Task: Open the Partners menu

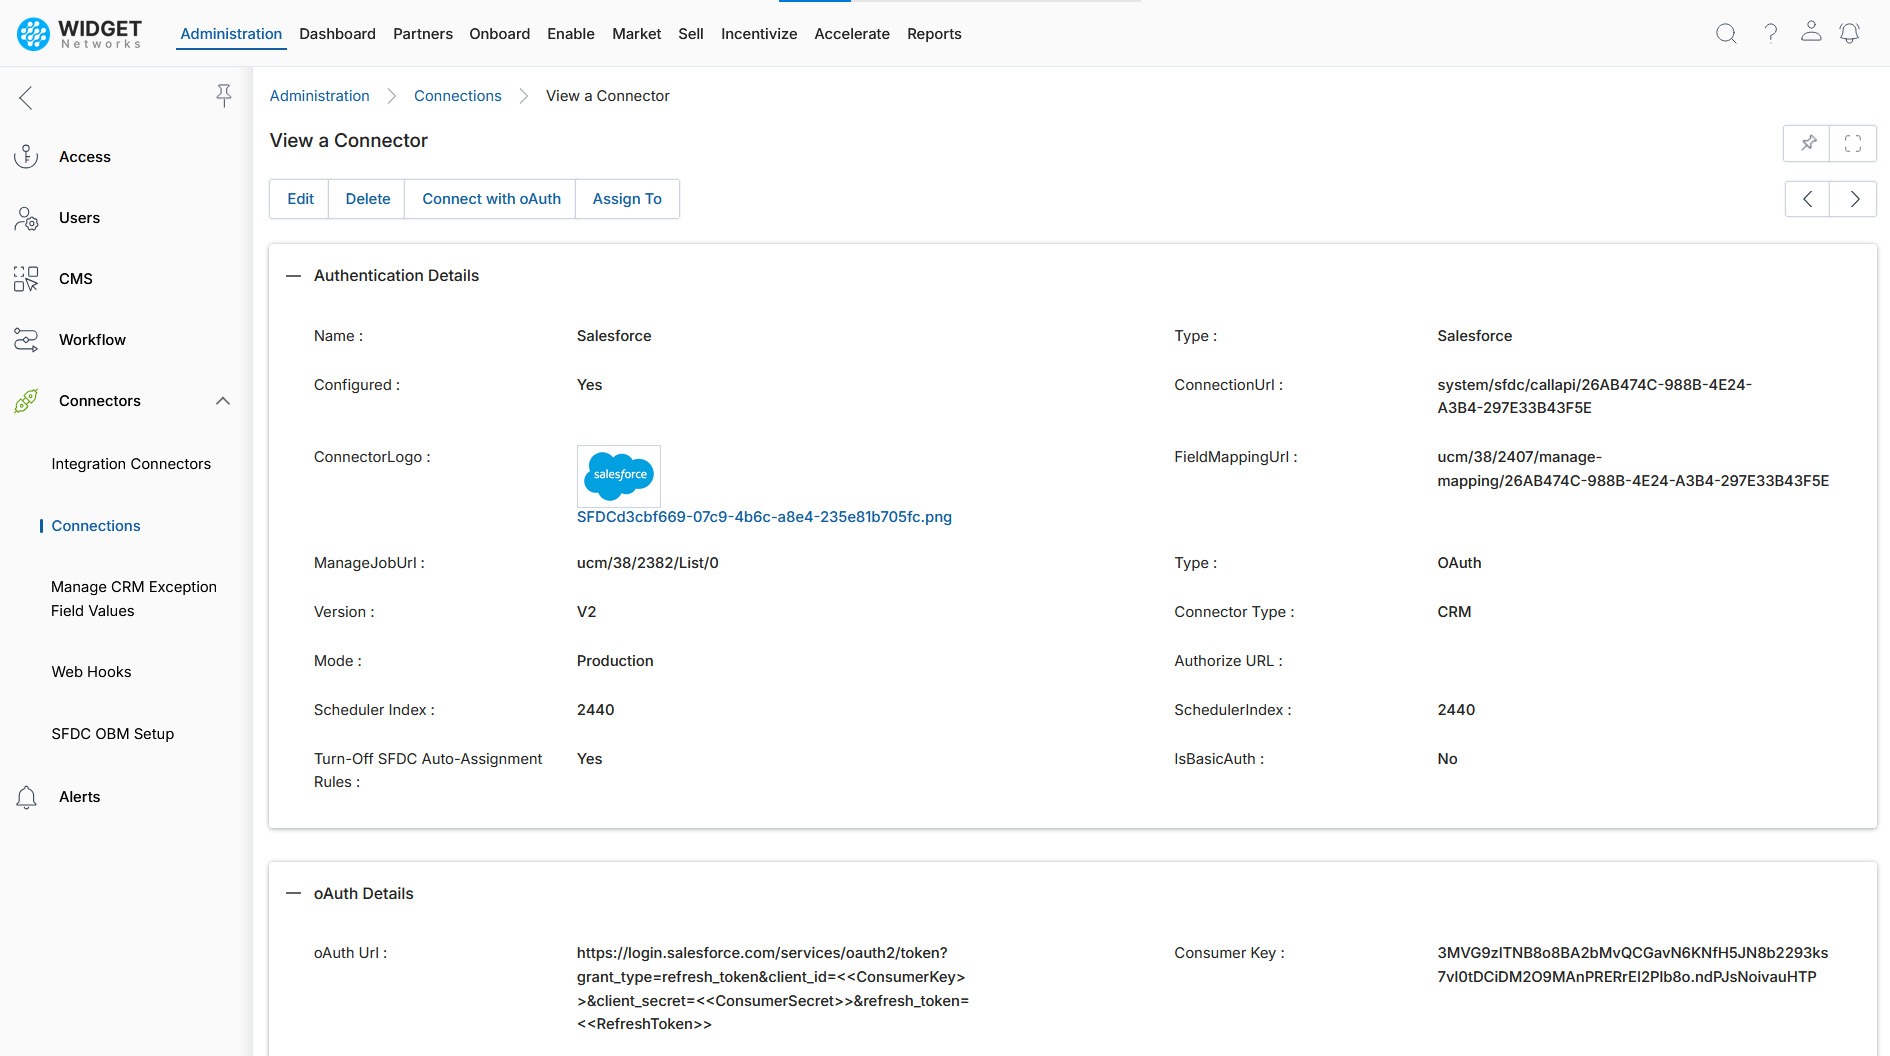Action: coord(423,34)
